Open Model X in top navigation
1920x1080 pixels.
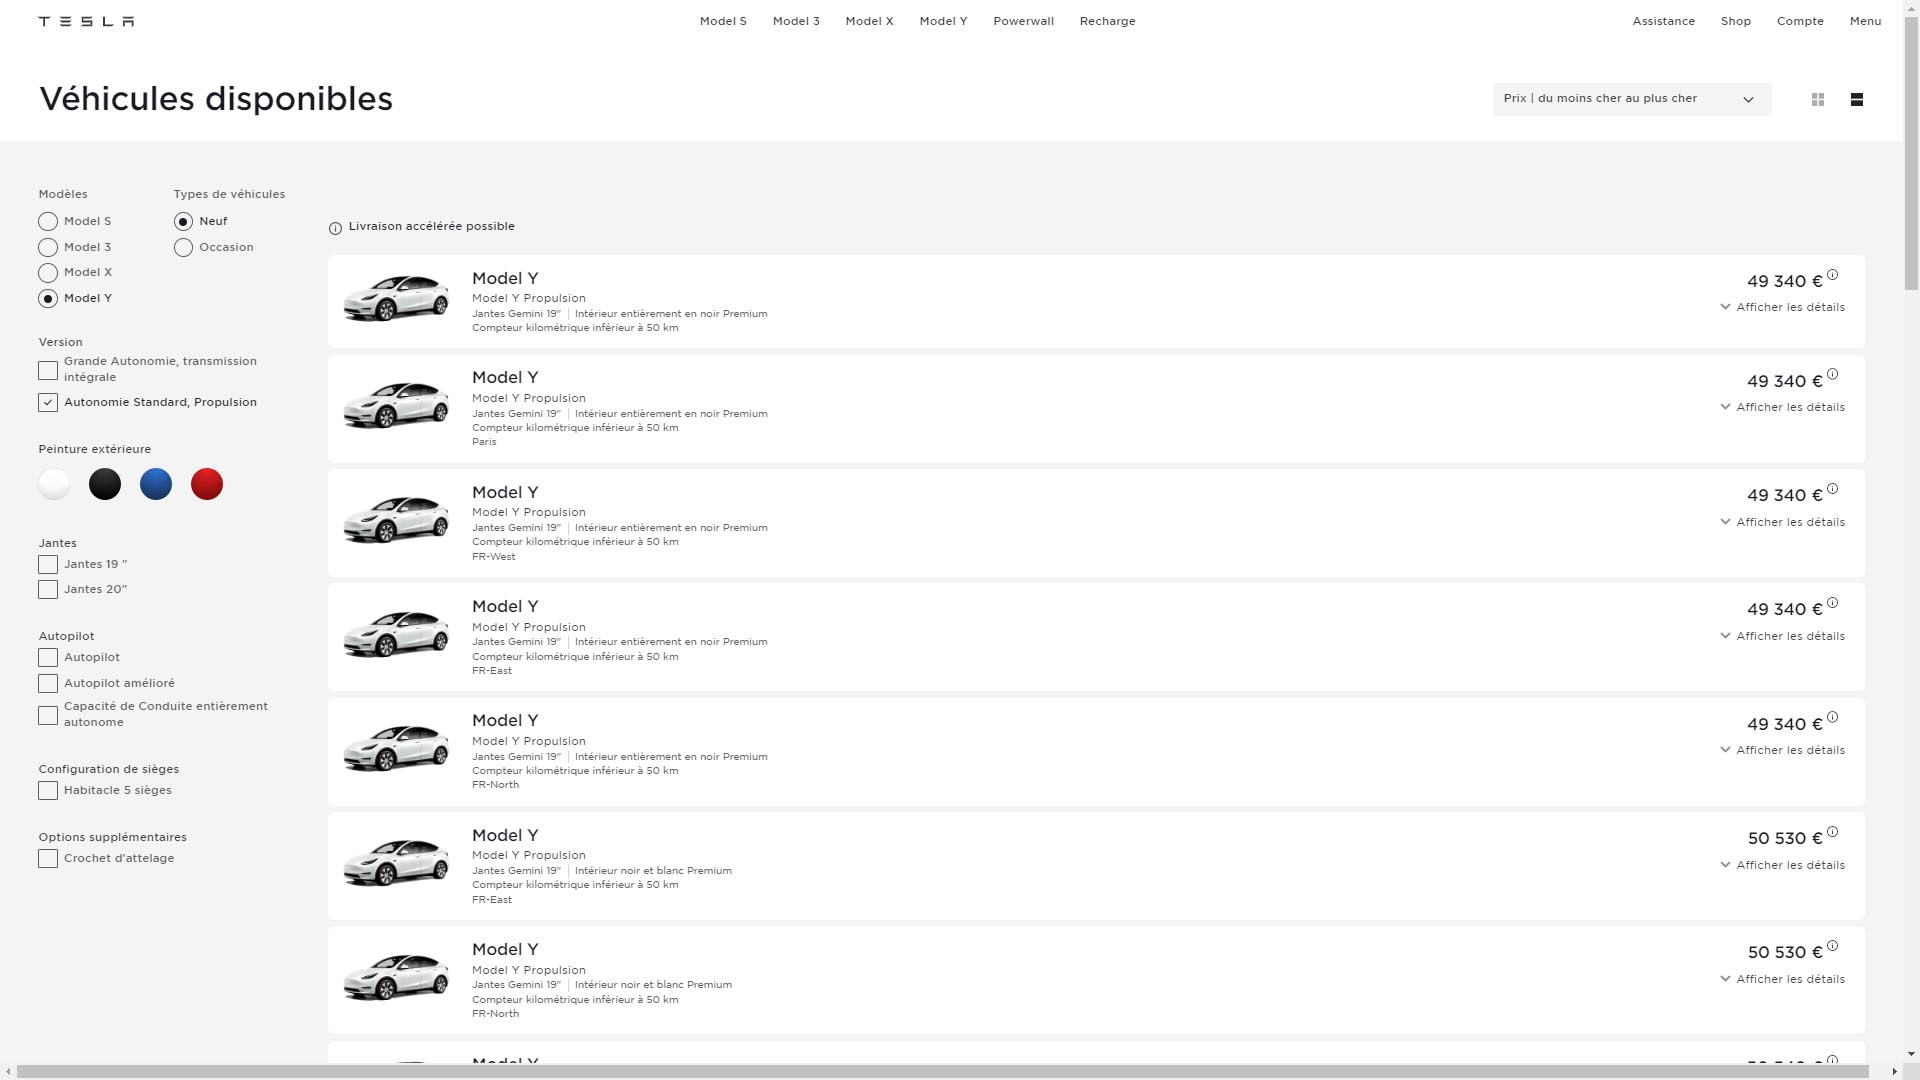click(x=869, y=21)
